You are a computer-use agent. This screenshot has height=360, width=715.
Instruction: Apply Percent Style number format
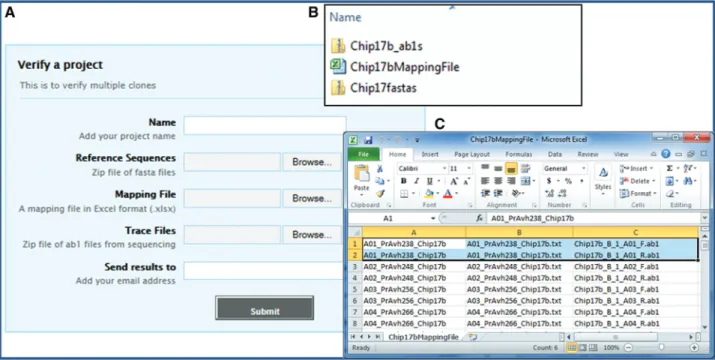click(568, 181)
